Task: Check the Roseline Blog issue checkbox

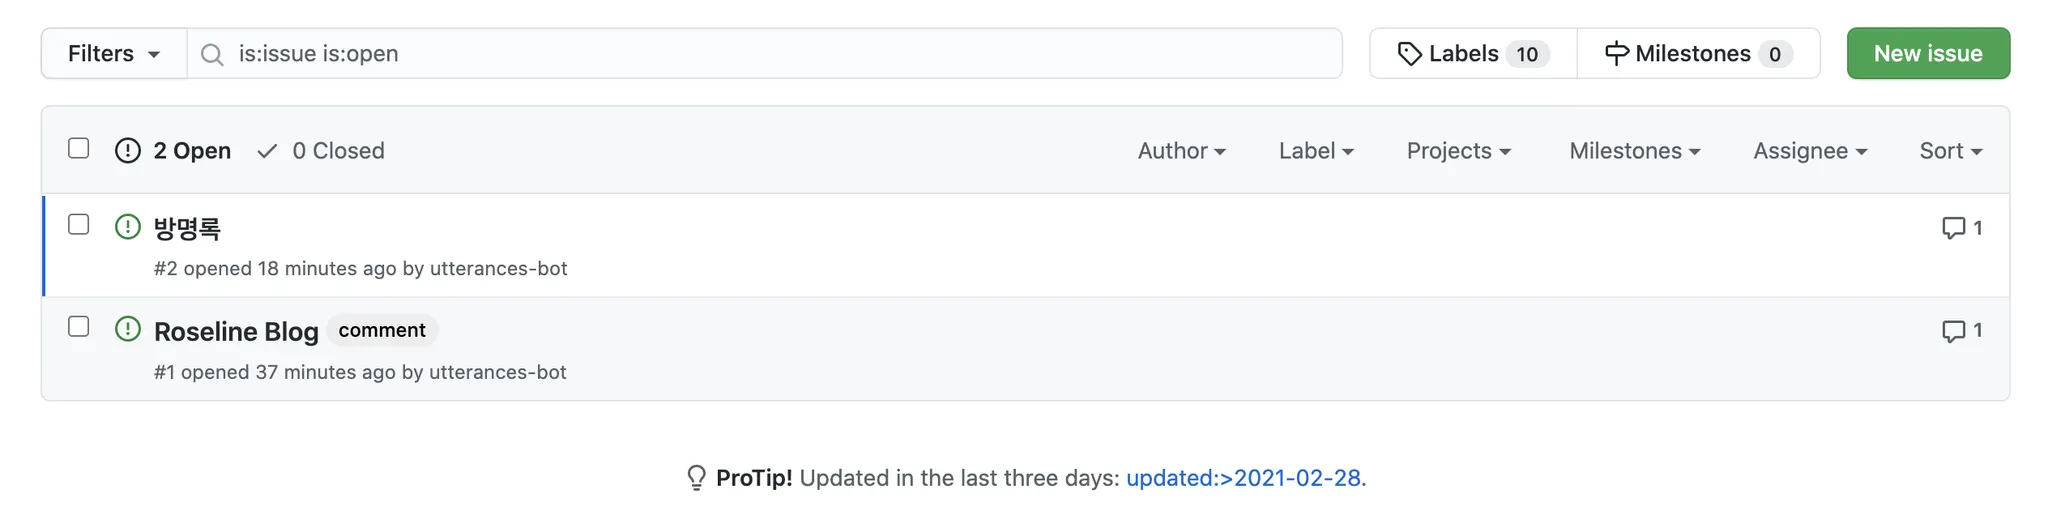Action: click(79, 327)
